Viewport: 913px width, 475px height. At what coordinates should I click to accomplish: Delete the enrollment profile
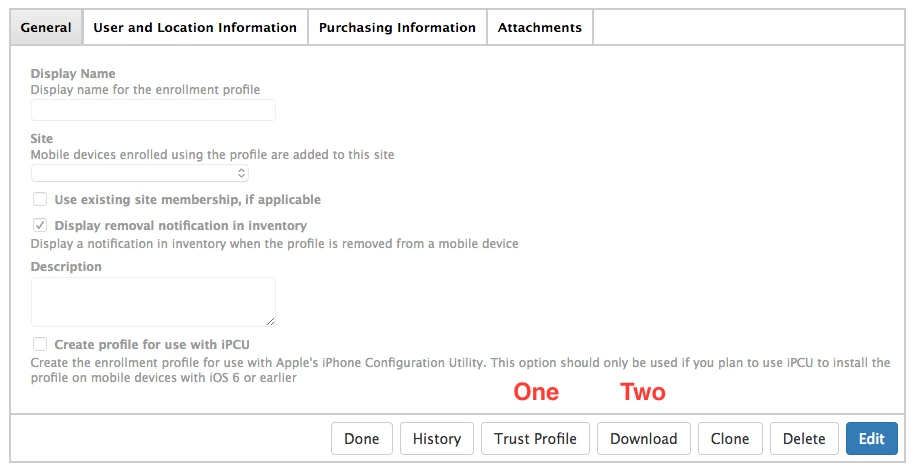pos(804,438)
